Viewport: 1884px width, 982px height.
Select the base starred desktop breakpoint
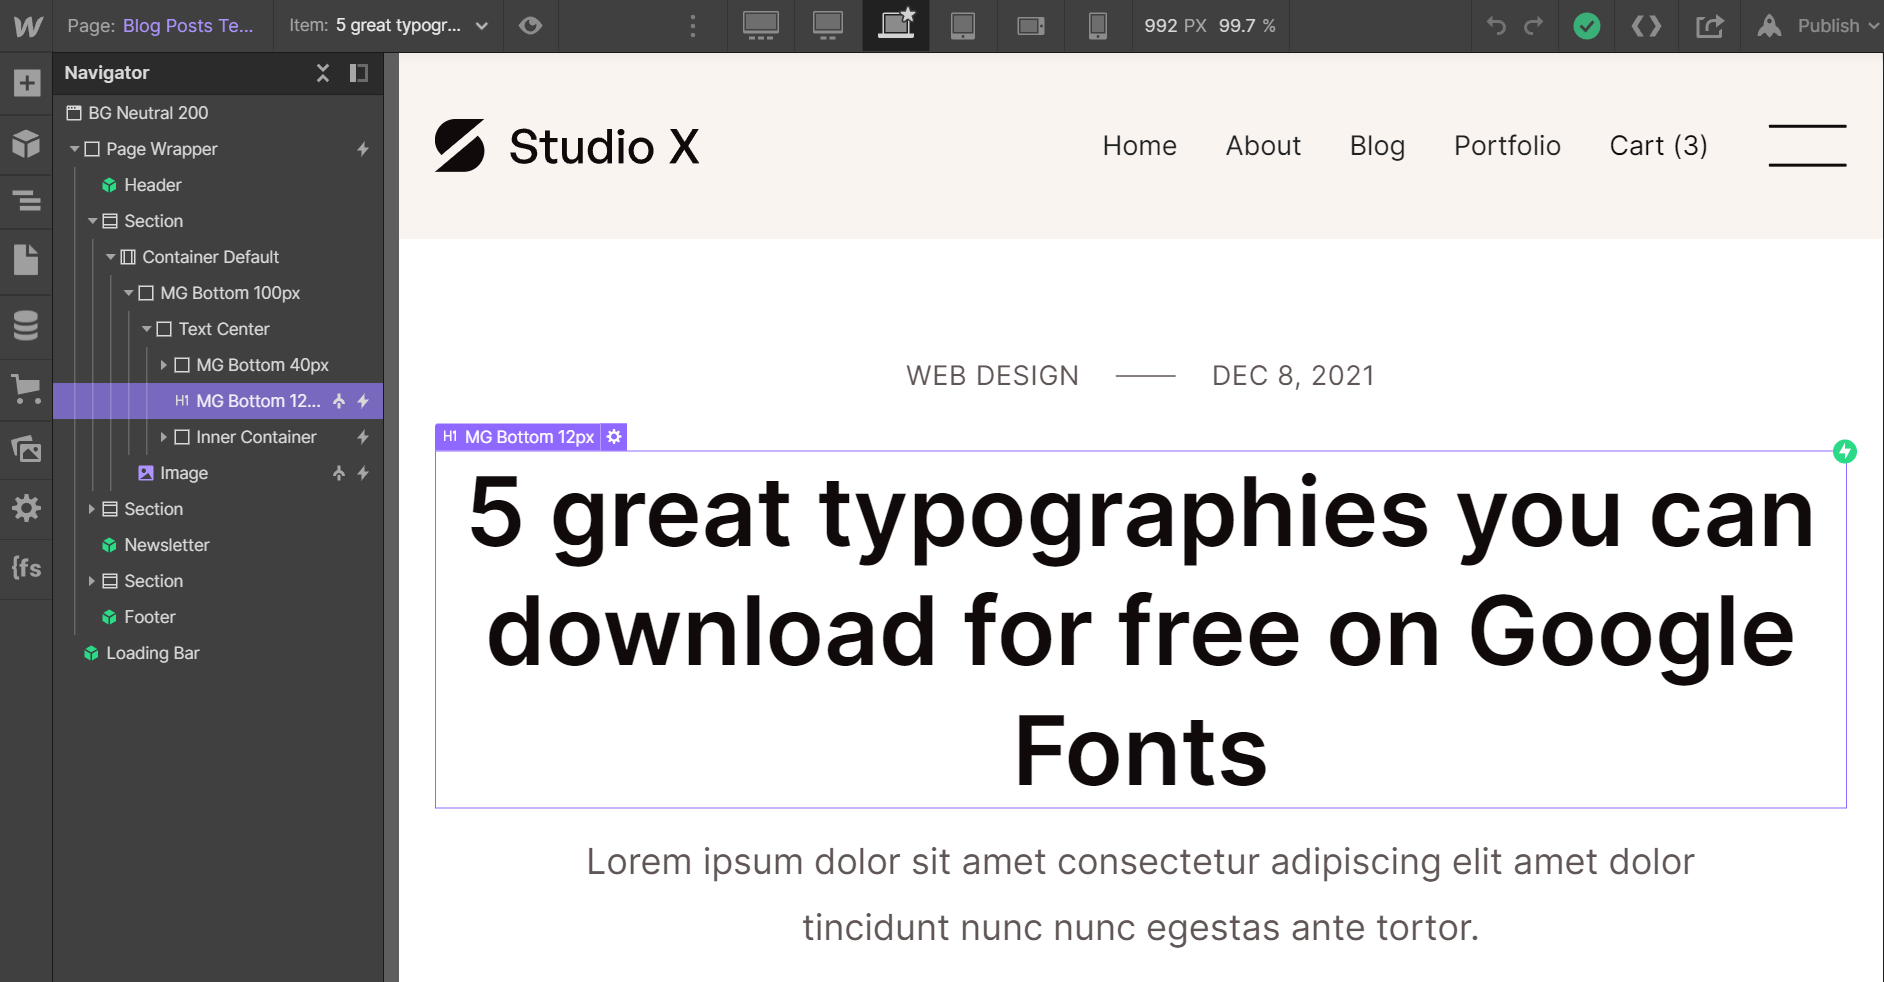tap(896, 25)
